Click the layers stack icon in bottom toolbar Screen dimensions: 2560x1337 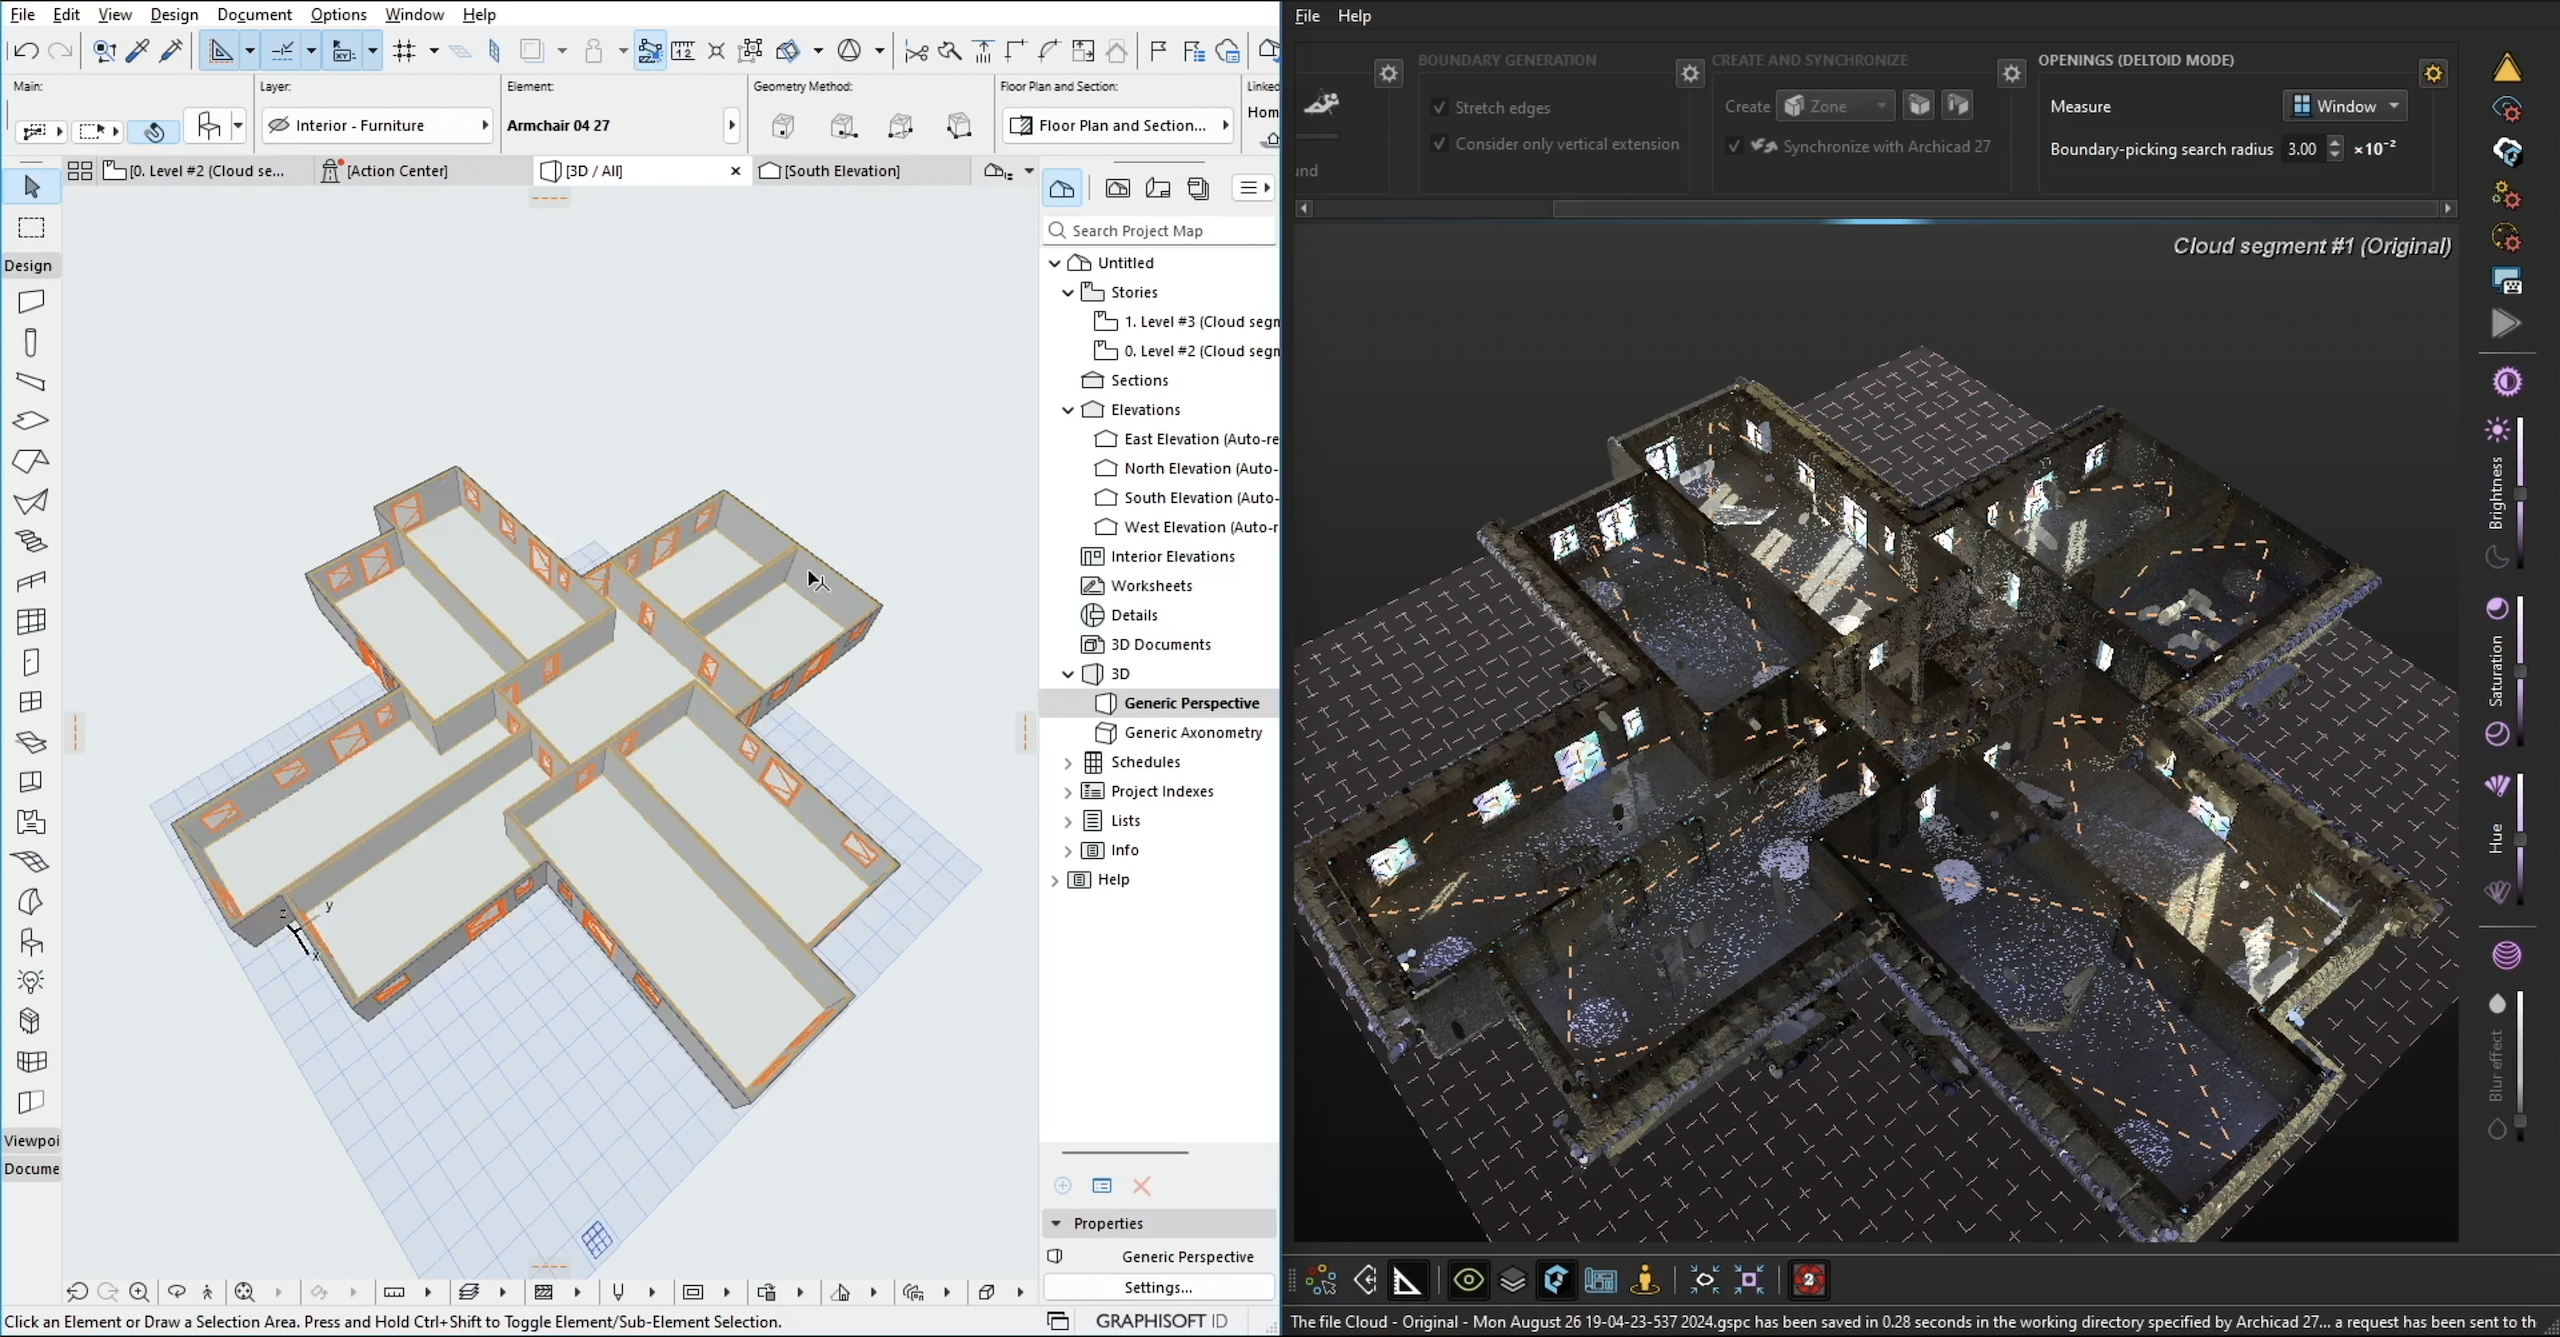pyautogui.click(x=1512, y=1280)
